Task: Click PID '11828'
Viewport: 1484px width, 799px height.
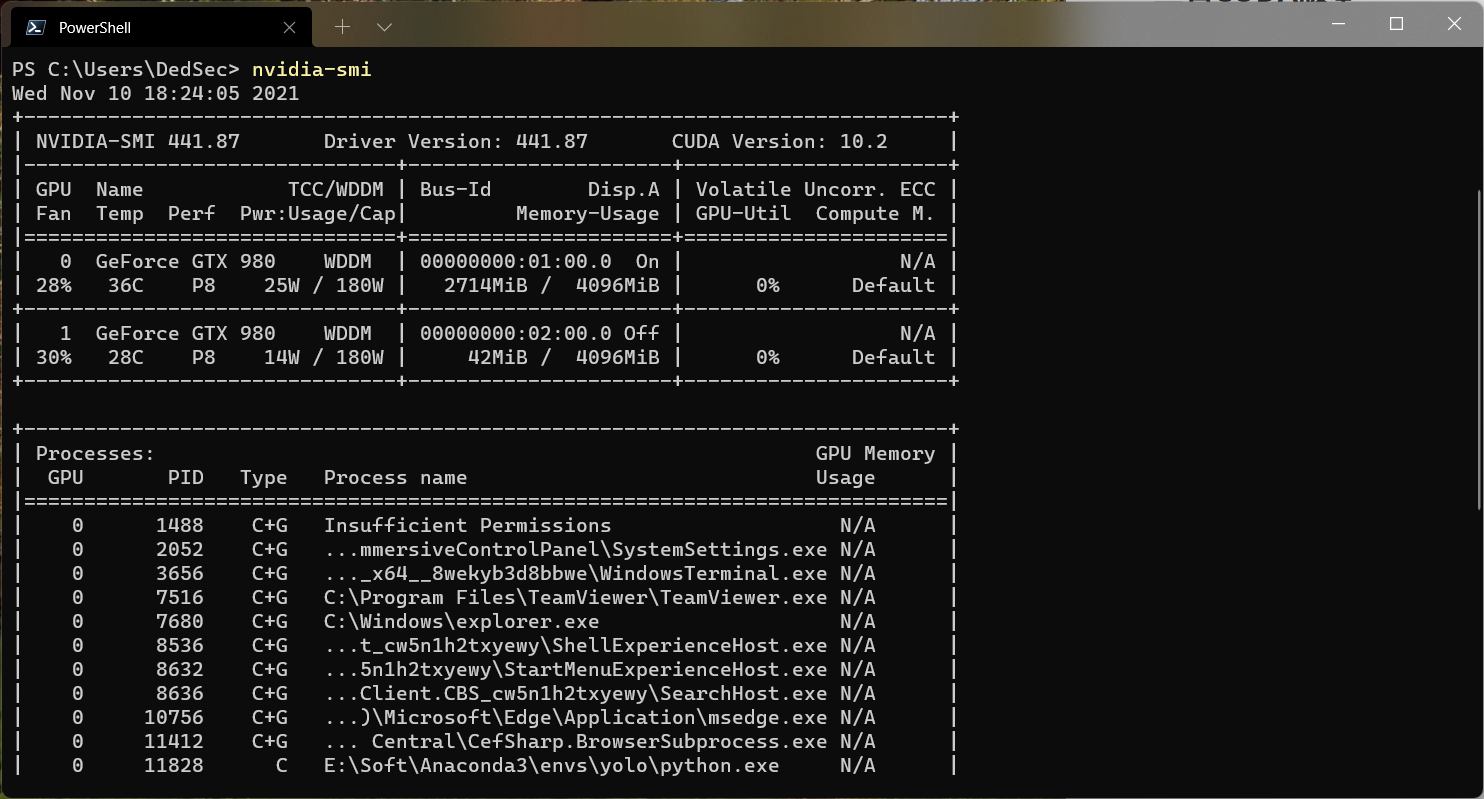Action: [x=174, y=766]
